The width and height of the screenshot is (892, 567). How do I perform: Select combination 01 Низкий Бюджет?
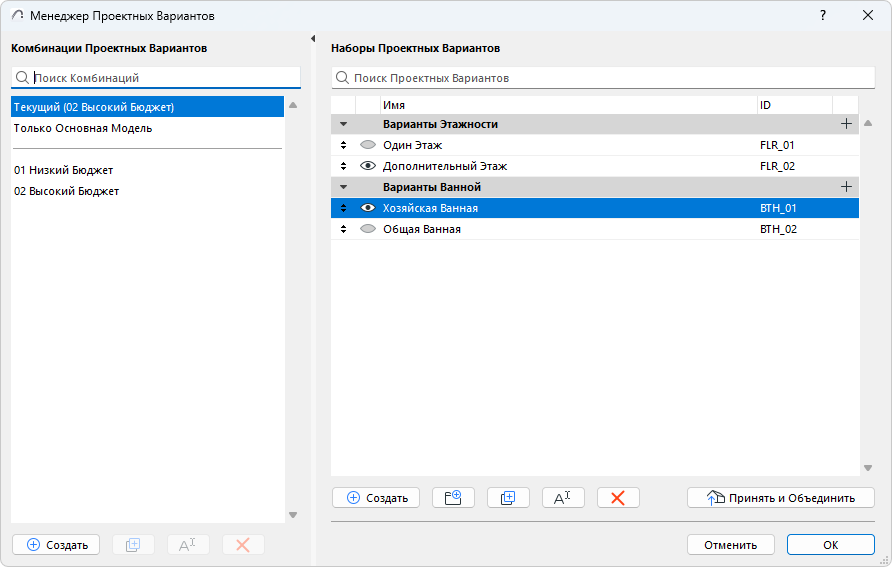pyautogui.click(x=63, y=170)
